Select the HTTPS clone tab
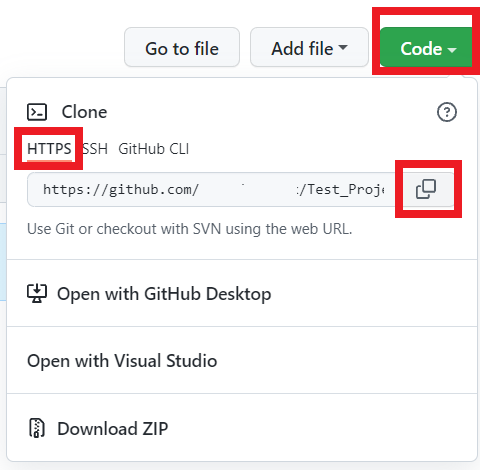Viewport: 480px width, 470px height. pos(49,149)
